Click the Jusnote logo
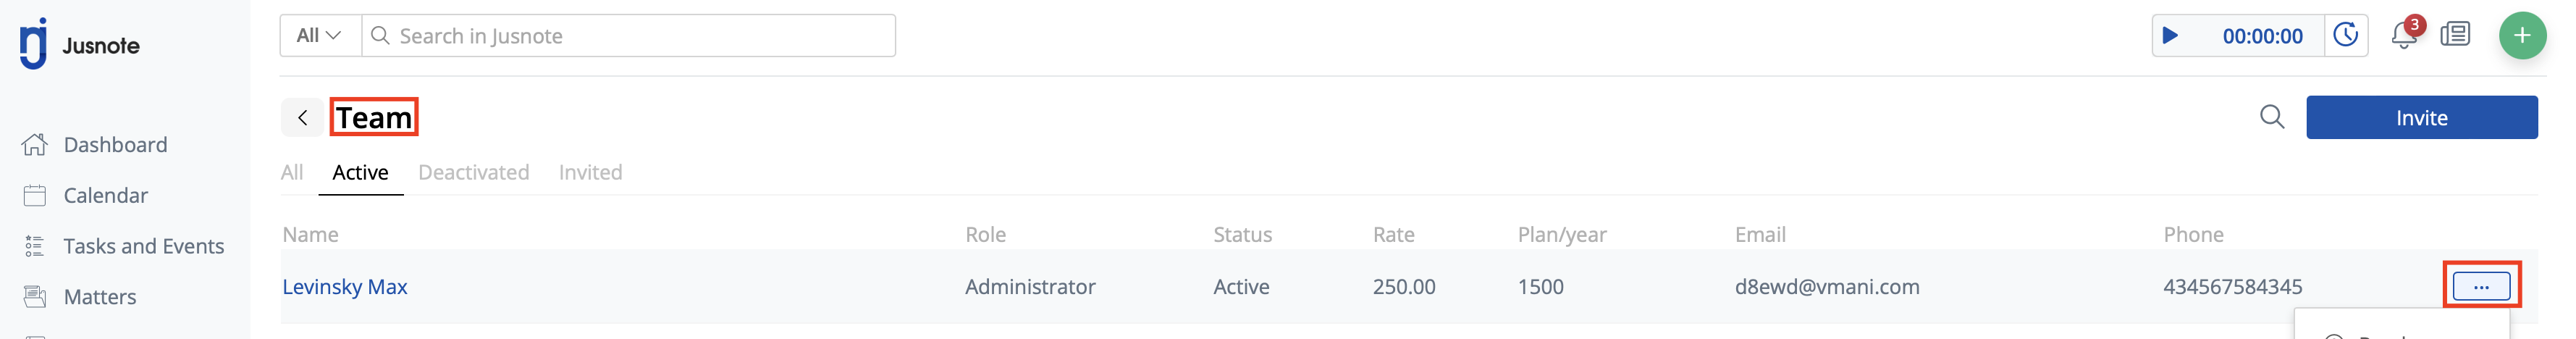 tap(80, 44)
